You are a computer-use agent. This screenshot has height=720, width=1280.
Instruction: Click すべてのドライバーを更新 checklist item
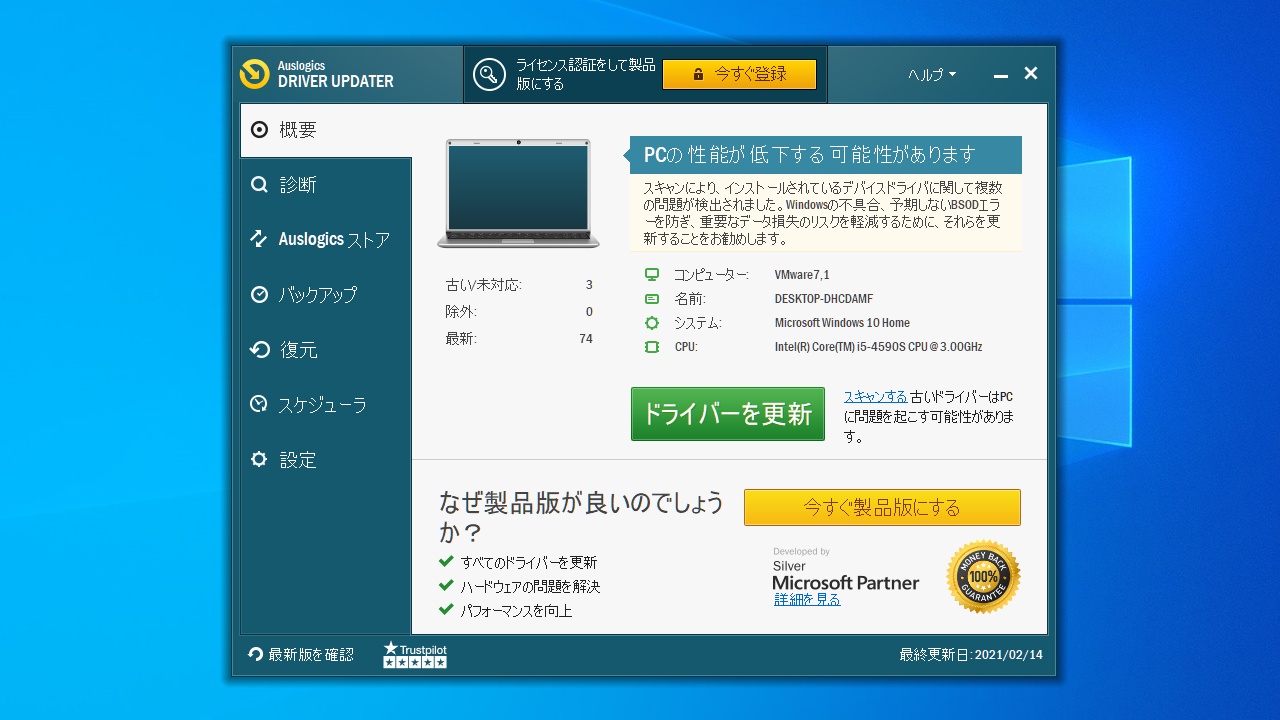coord(529,563)
